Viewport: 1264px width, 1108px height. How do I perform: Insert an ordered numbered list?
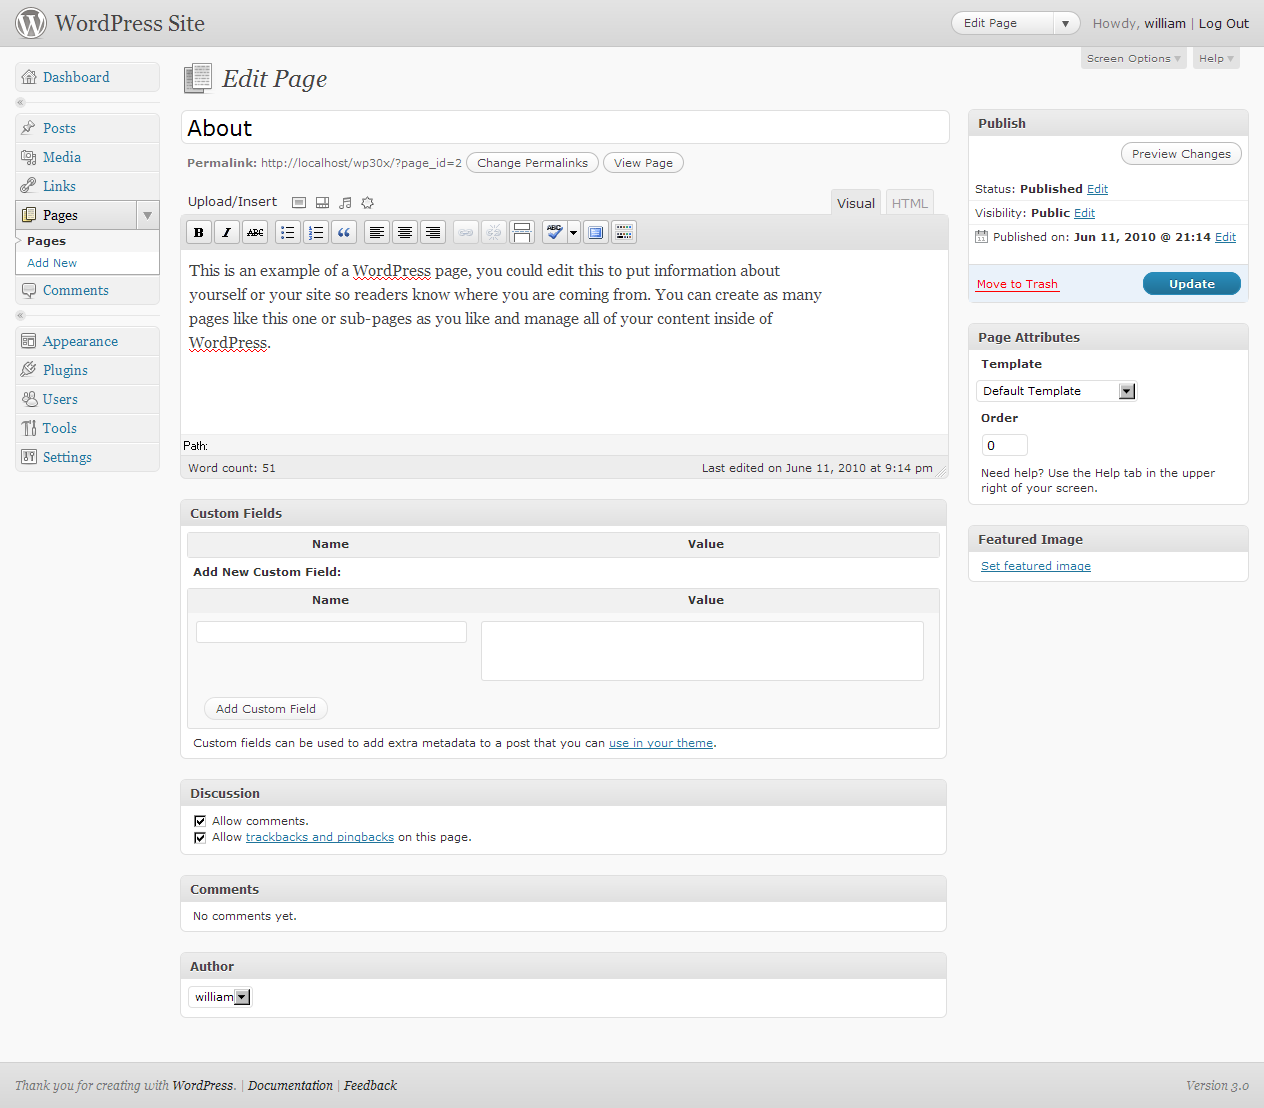point(316,233)
